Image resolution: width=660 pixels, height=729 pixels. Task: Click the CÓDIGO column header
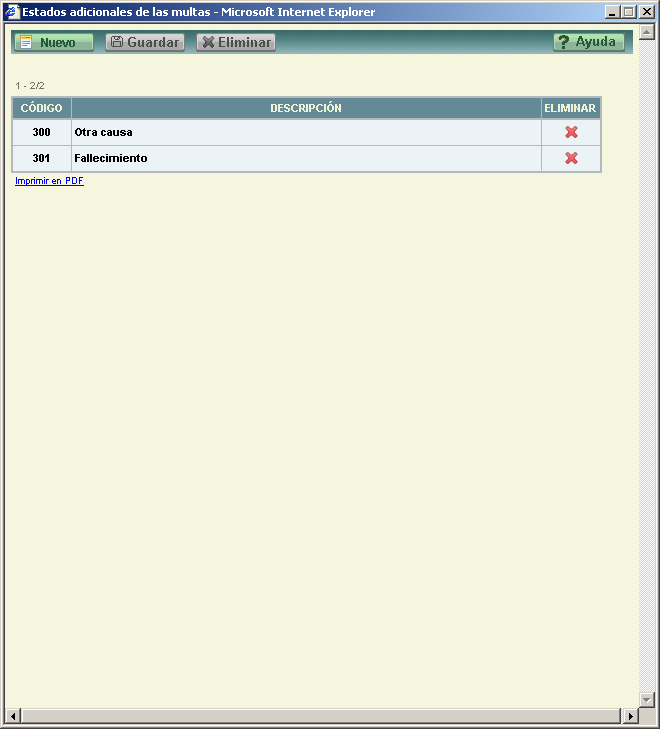(x=42, y=108)
